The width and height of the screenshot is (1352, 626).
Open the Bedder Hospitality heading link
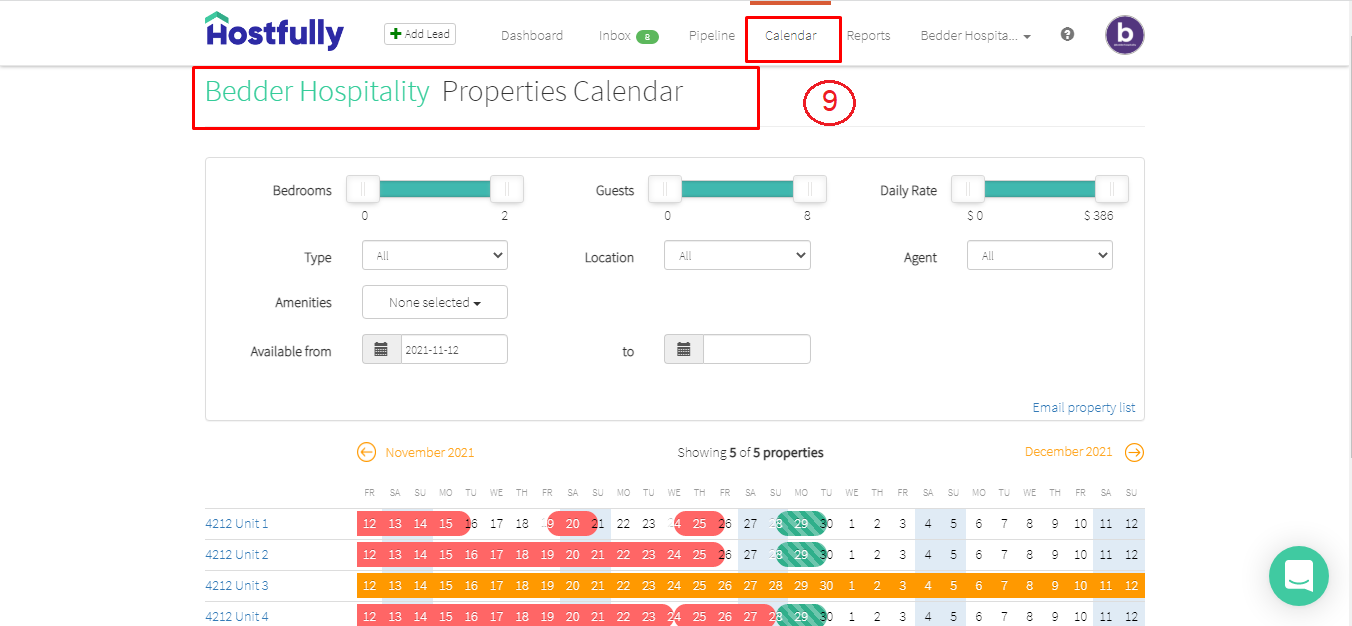click(x=317, y=92)
